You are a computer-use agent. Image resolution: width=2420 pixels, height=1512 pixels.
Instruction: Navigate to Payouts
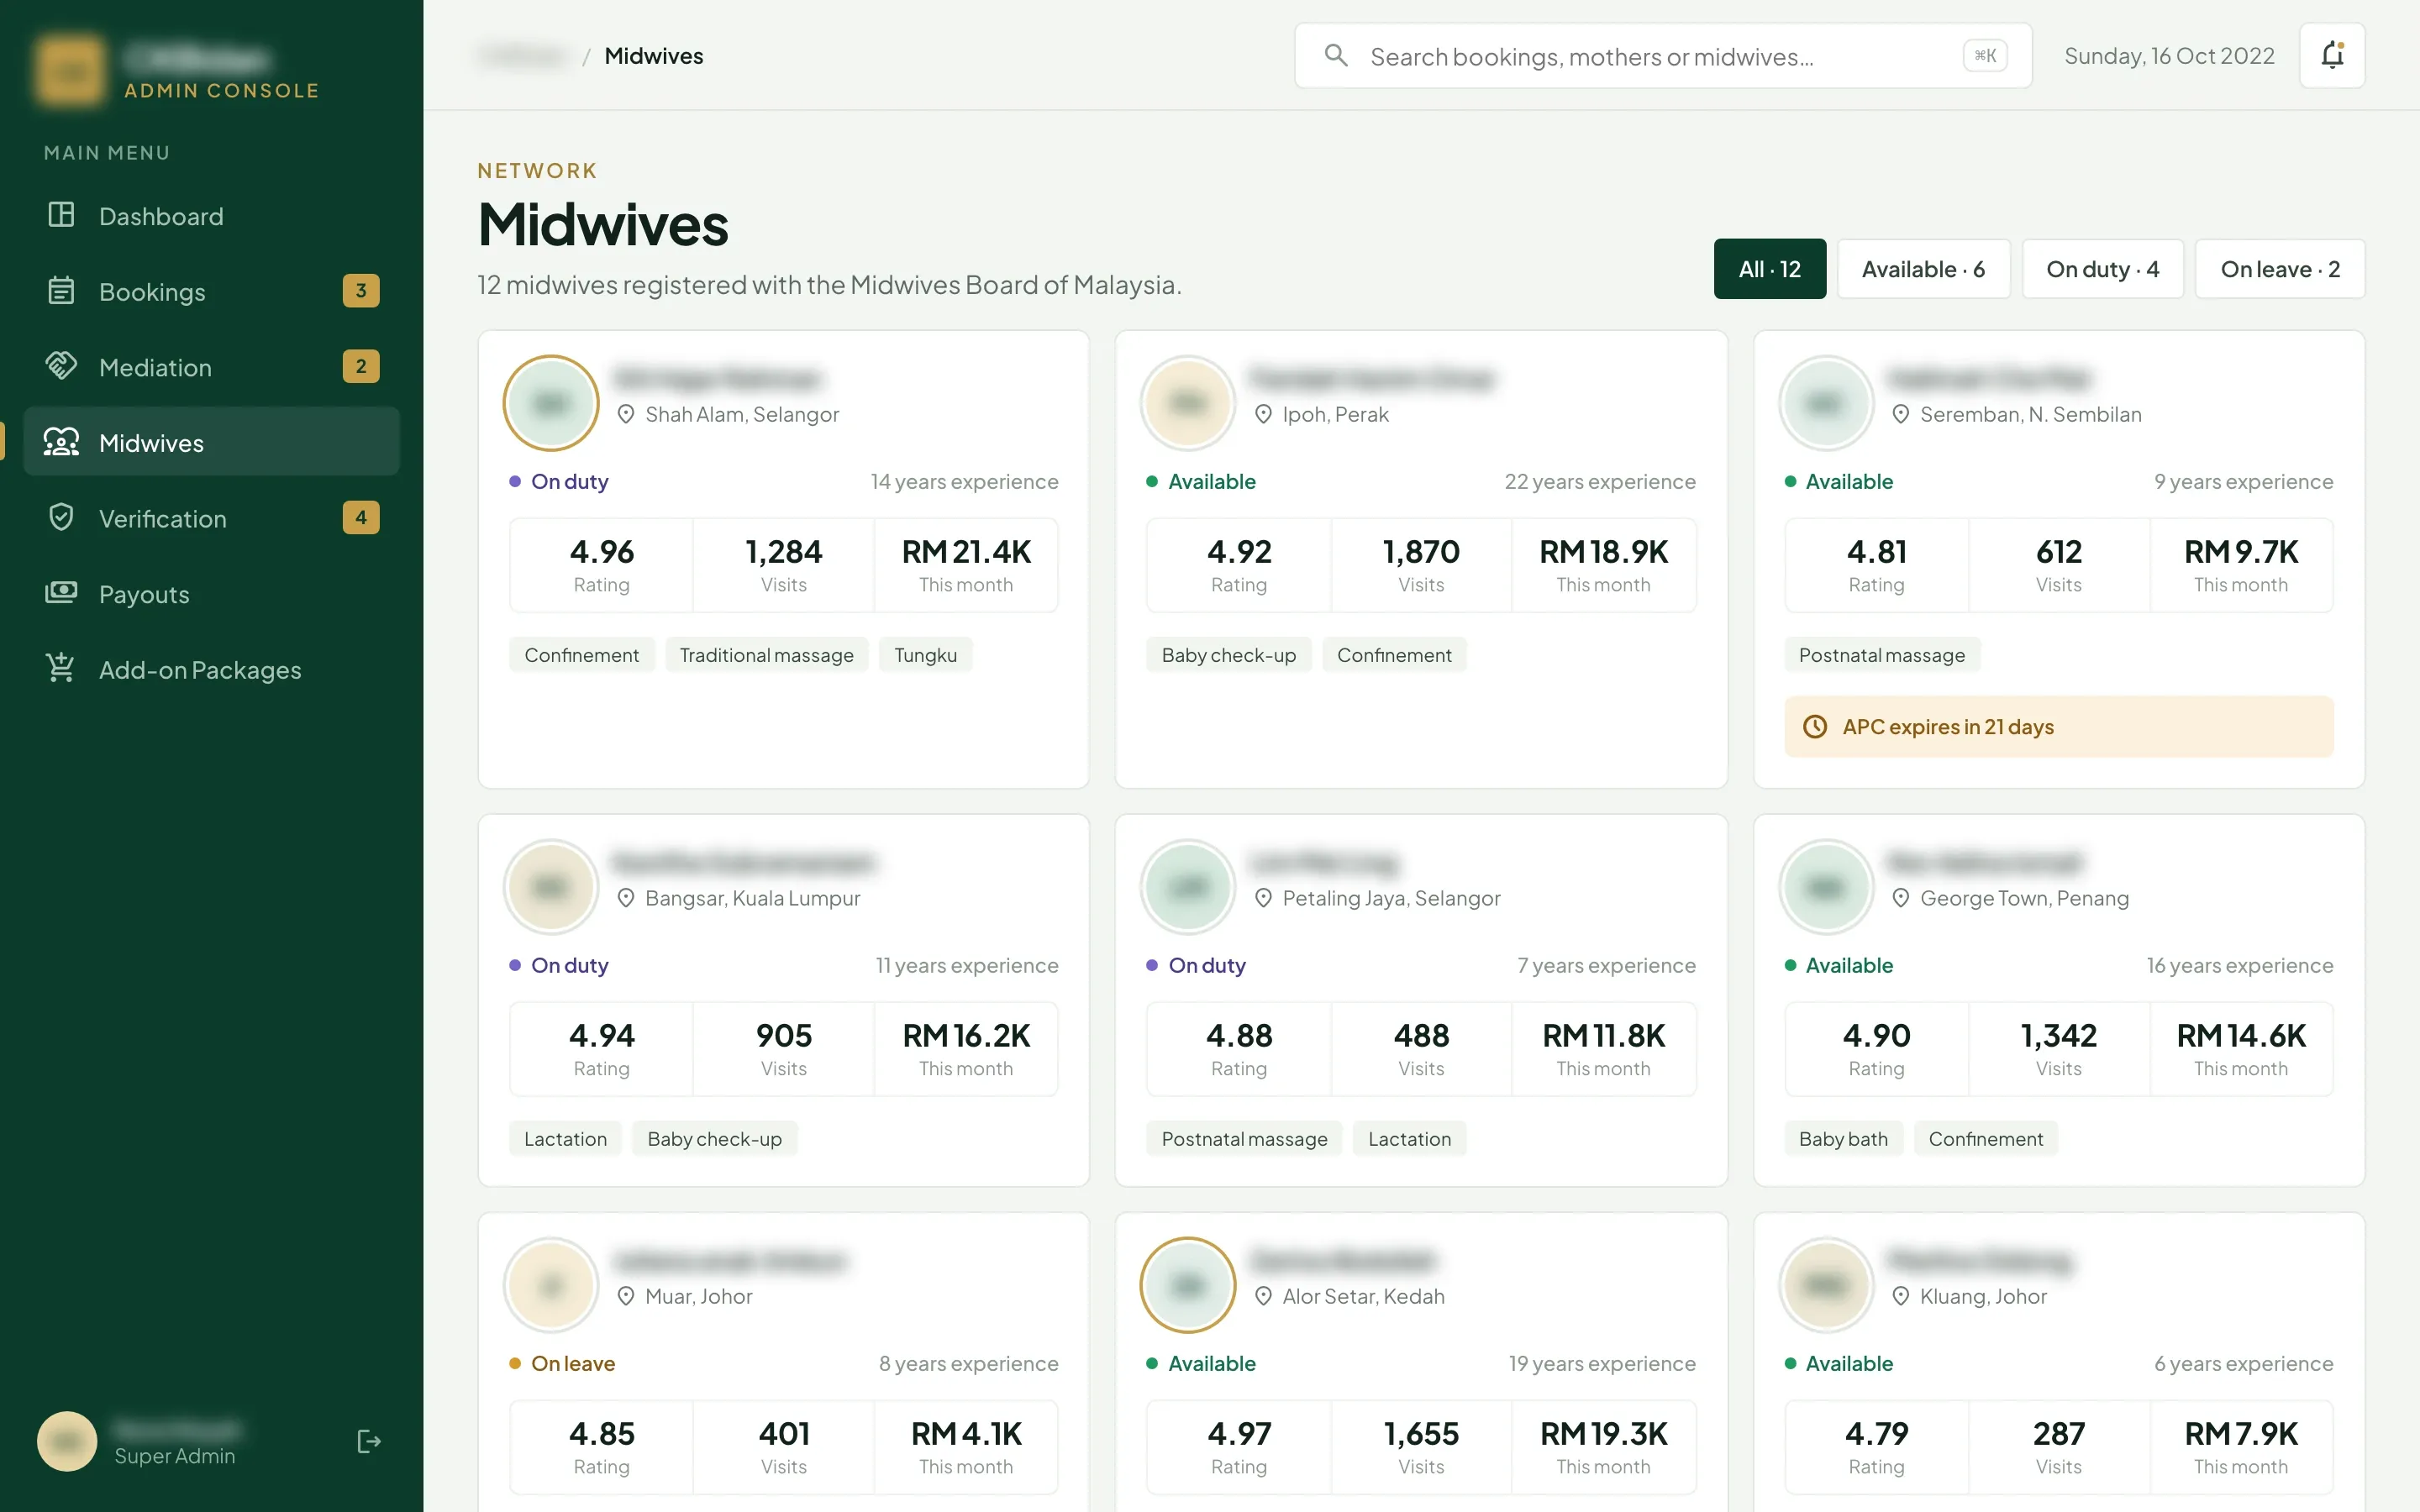click(x=211, y=594)
